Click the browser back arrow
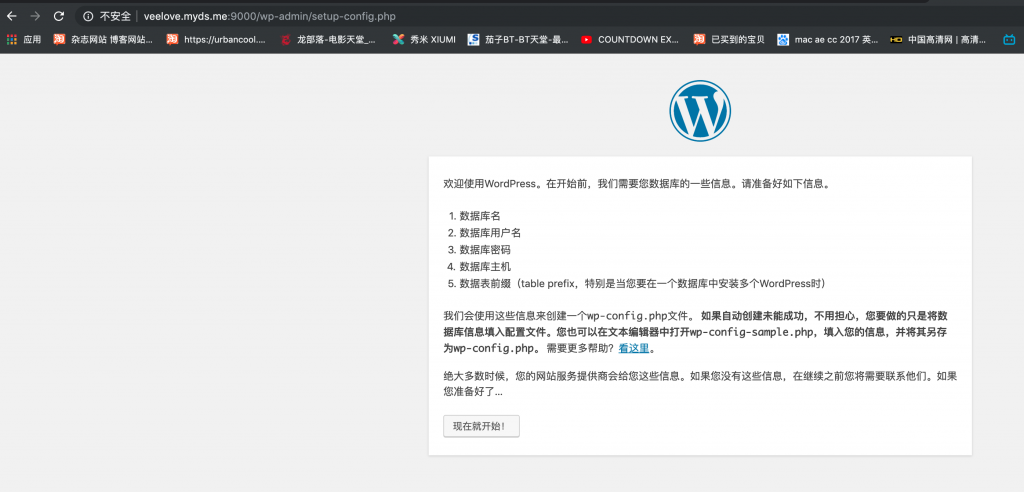The width and height of the screenshot is (1024, 492). click(11, 16)
